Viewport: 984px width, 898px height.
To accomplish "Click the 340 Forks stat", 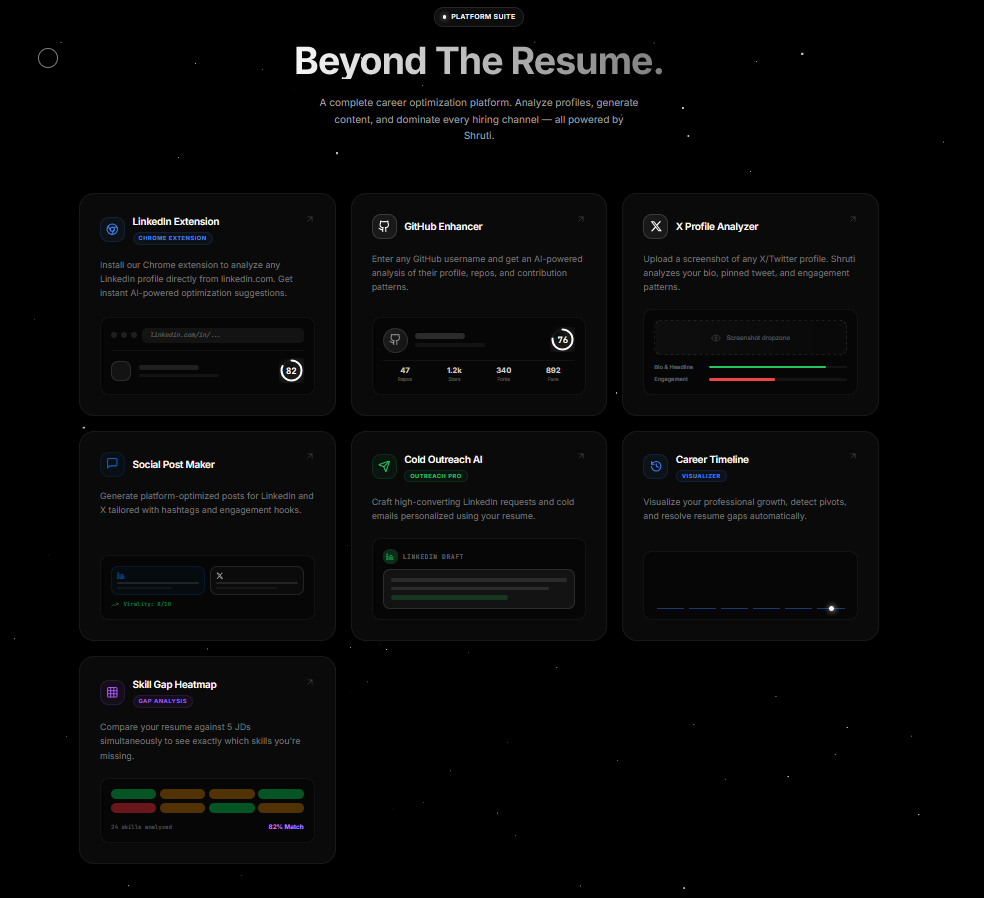I will [503, 374].
